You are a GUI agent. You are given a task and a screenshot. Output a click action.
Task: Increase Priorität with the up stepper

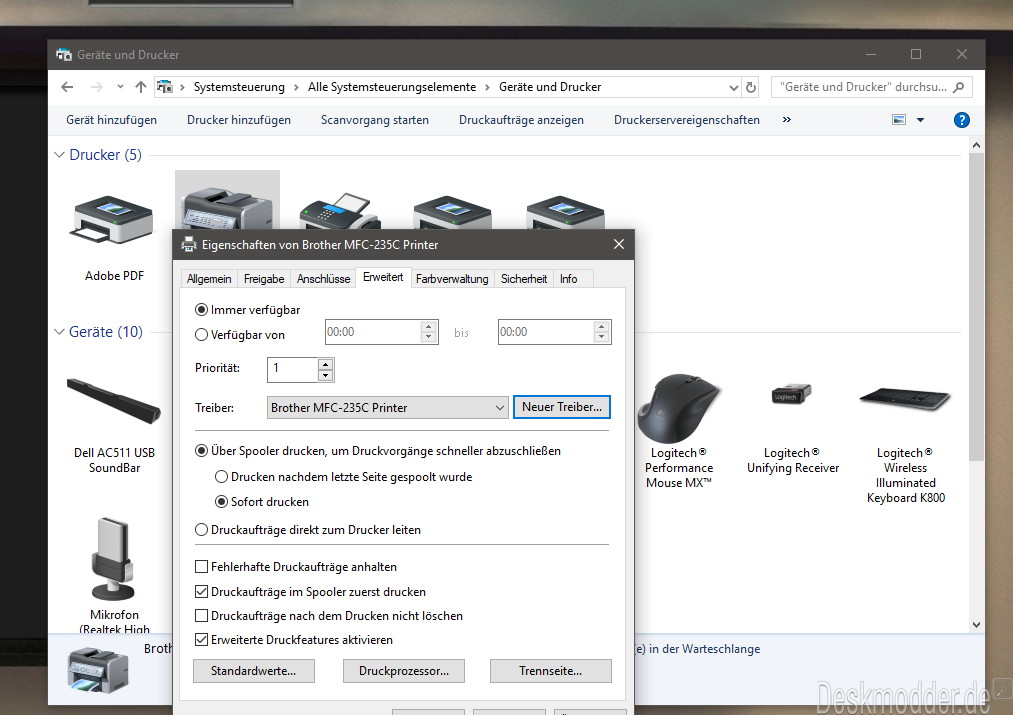(326, 364)
